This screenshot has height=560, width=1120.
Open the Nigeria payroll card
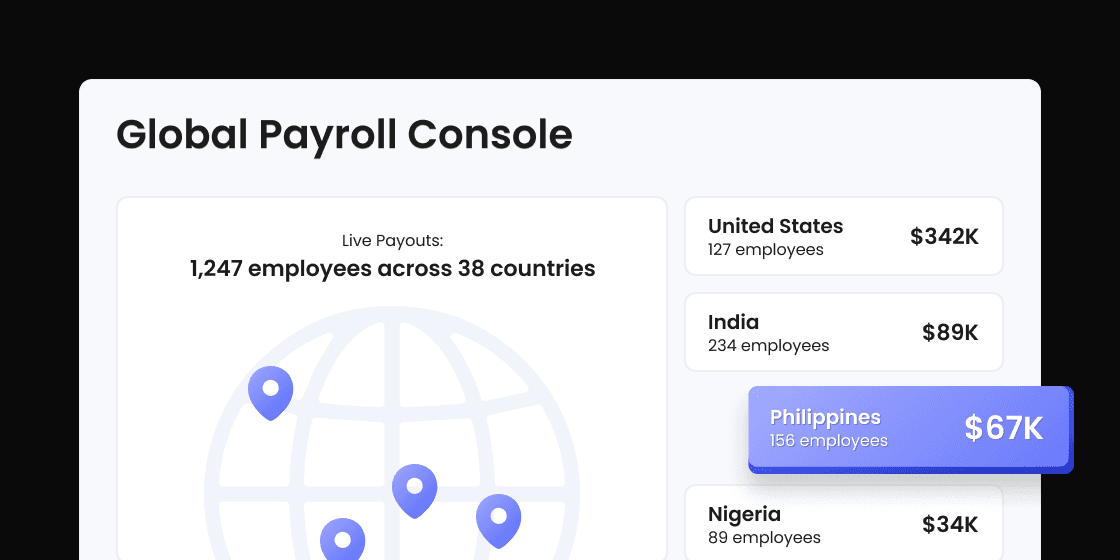tap(843, 524)
